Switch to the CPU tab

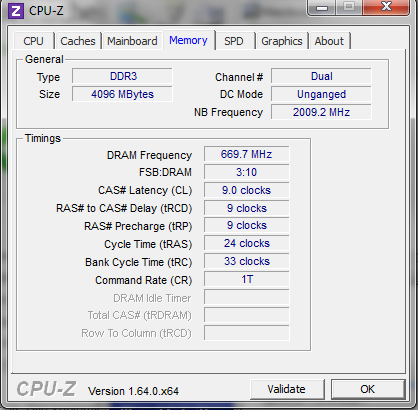click(x=33, y=41)
